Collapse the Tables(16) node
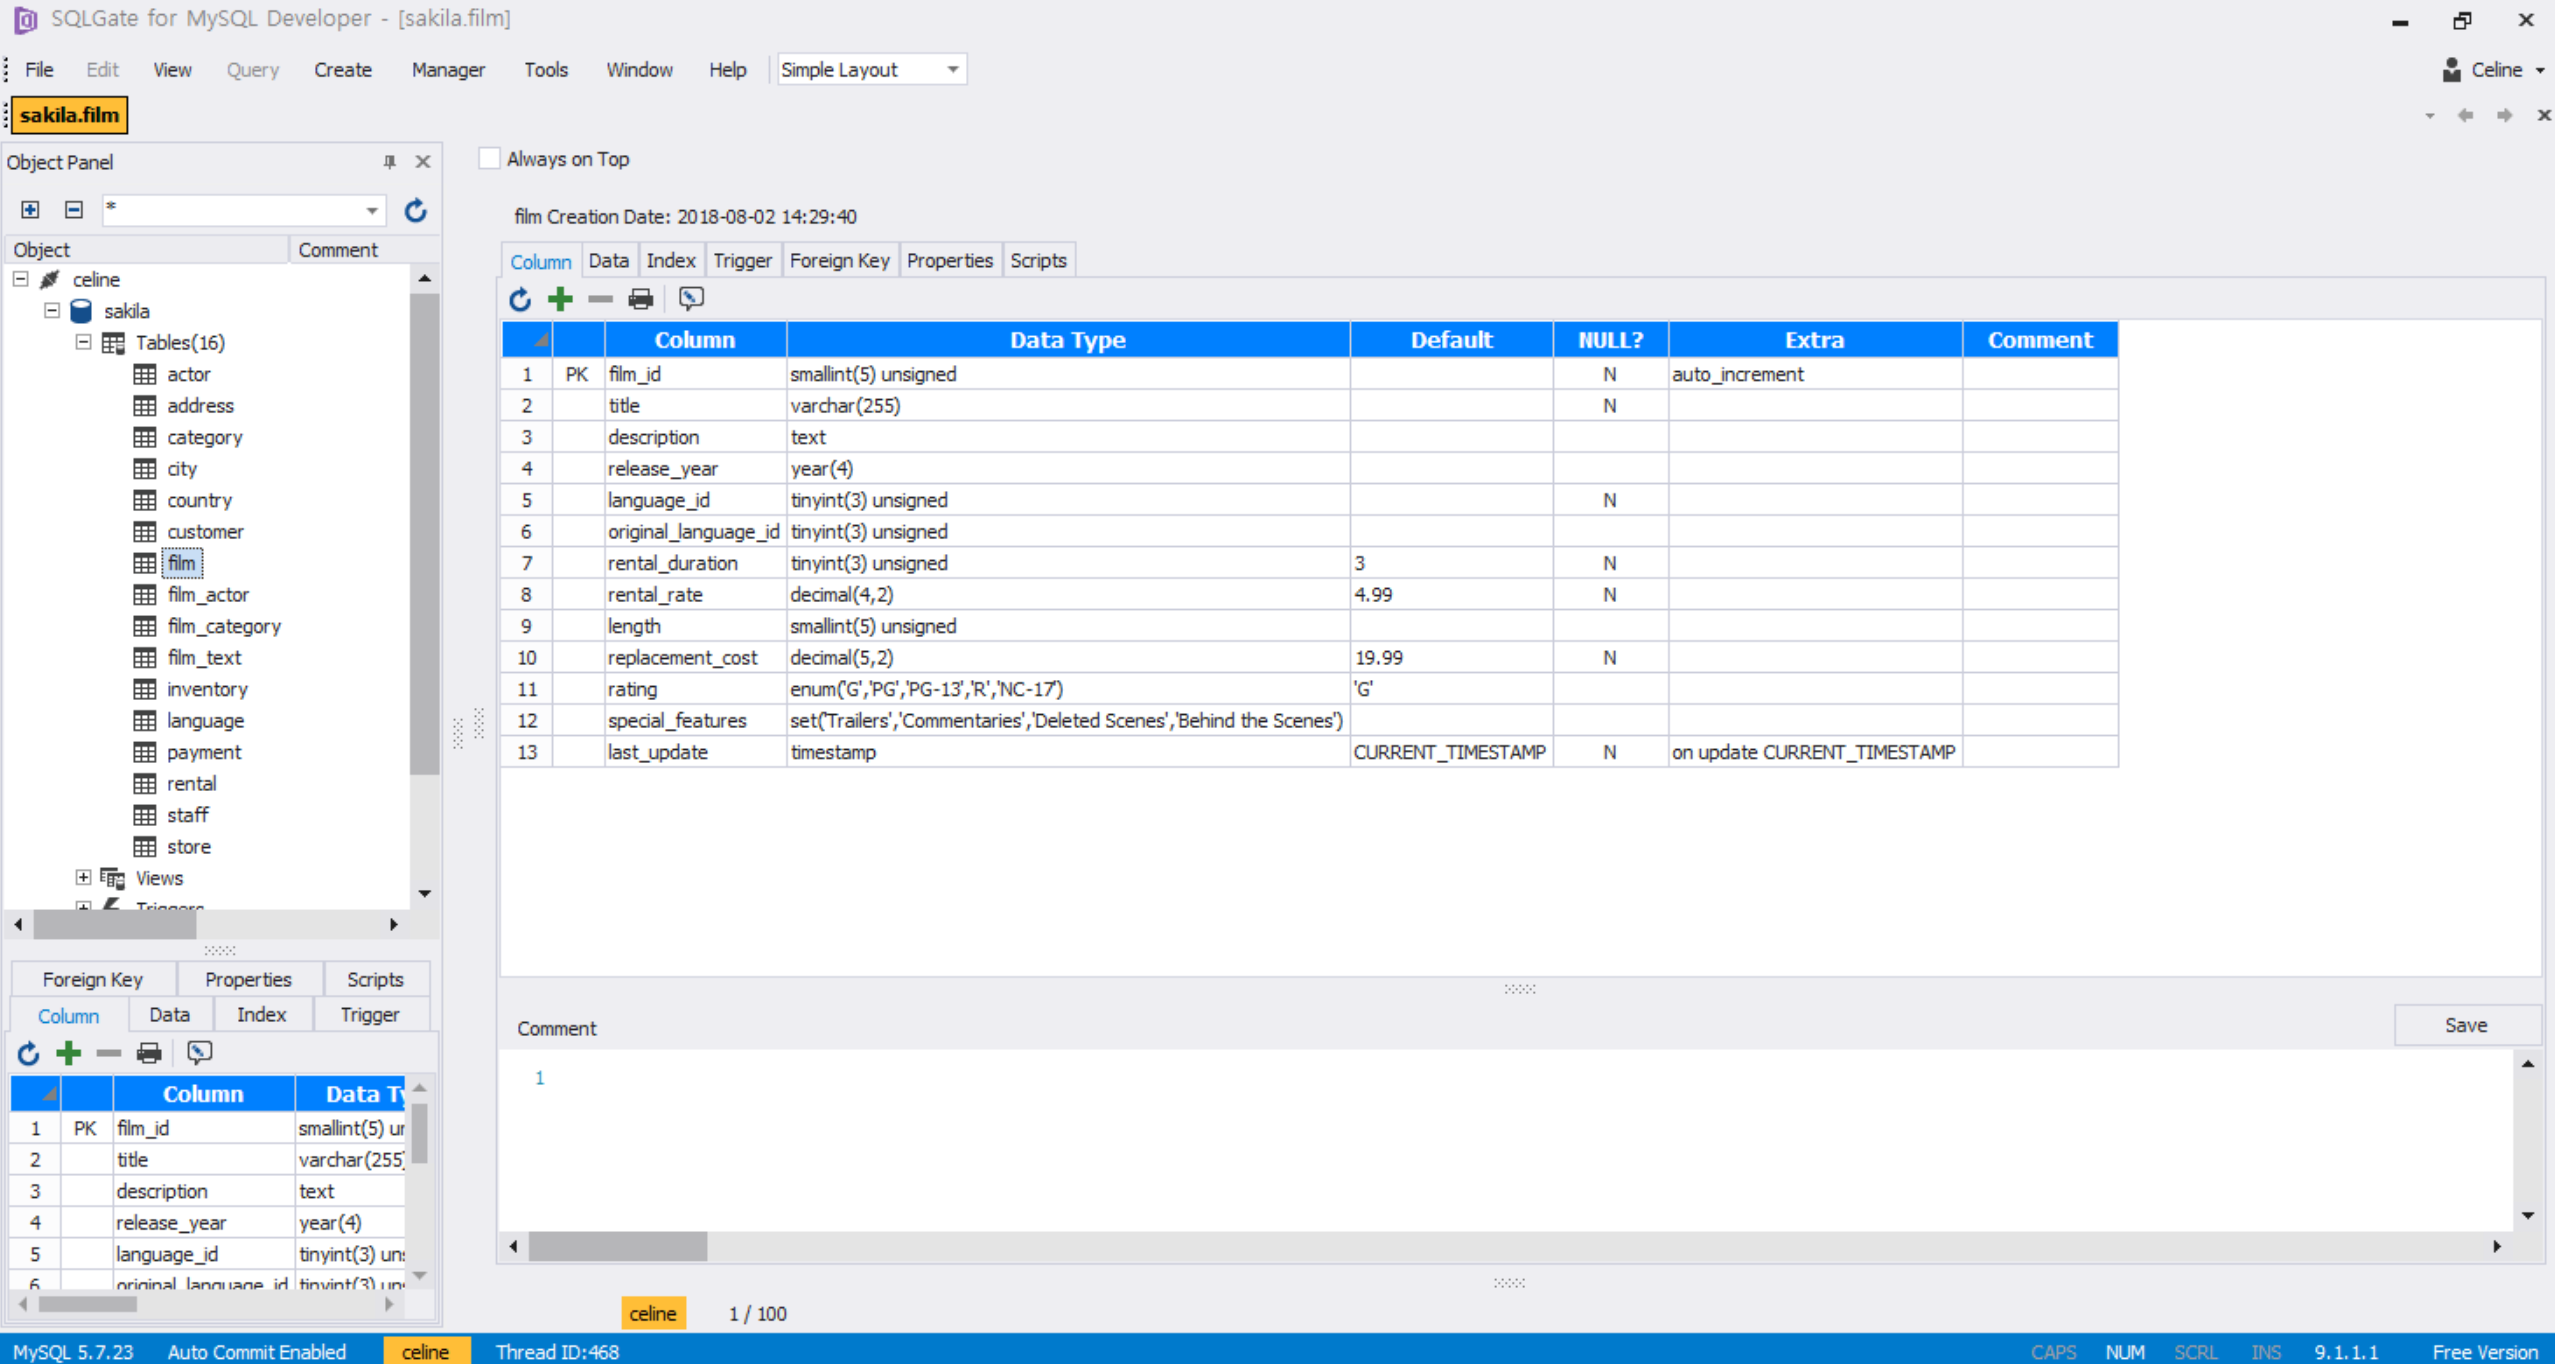Image resolution: width=2555 pixels, height=1364 pixels. click(x=82, y=342)
